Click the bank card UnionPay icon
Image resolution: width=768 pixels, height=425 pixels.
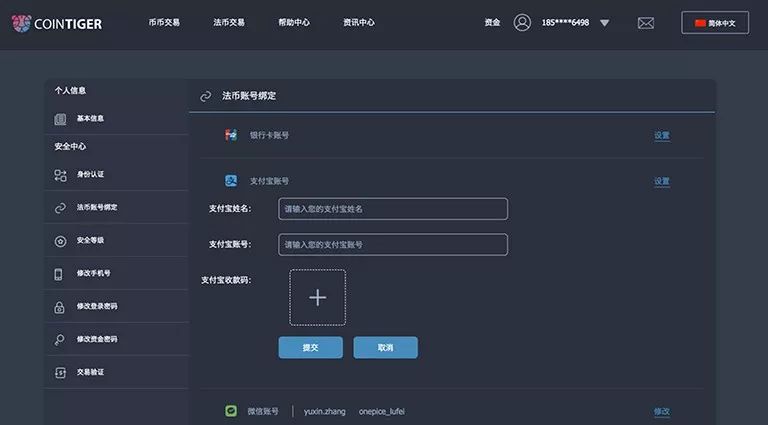[231, 135]
